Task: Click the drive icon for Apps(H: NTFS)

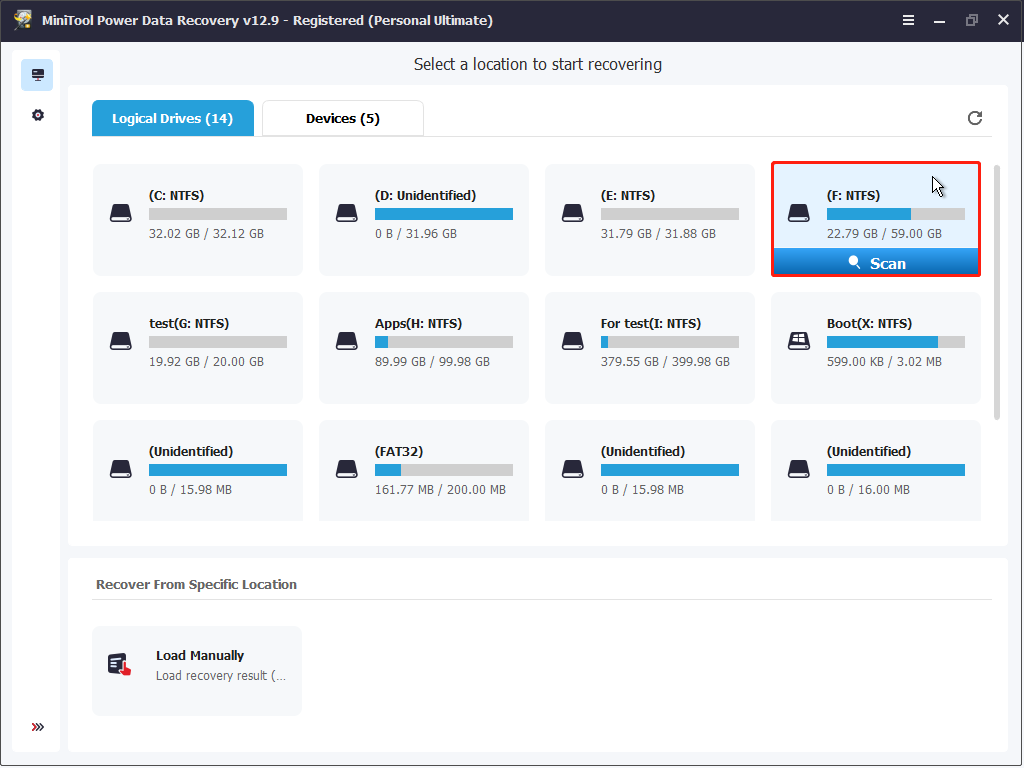Action: click(x=347, y=341)
